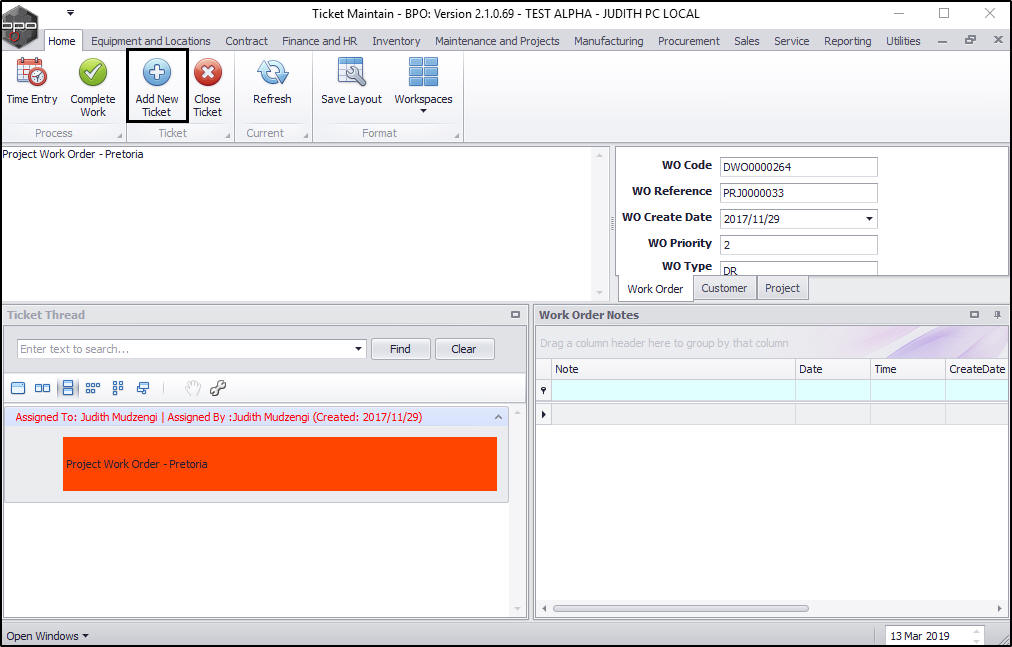The width and height of the screenshot is (1012, 647).
Task: Open the Contract ribbon tab
Action: [x=246, y=41]
